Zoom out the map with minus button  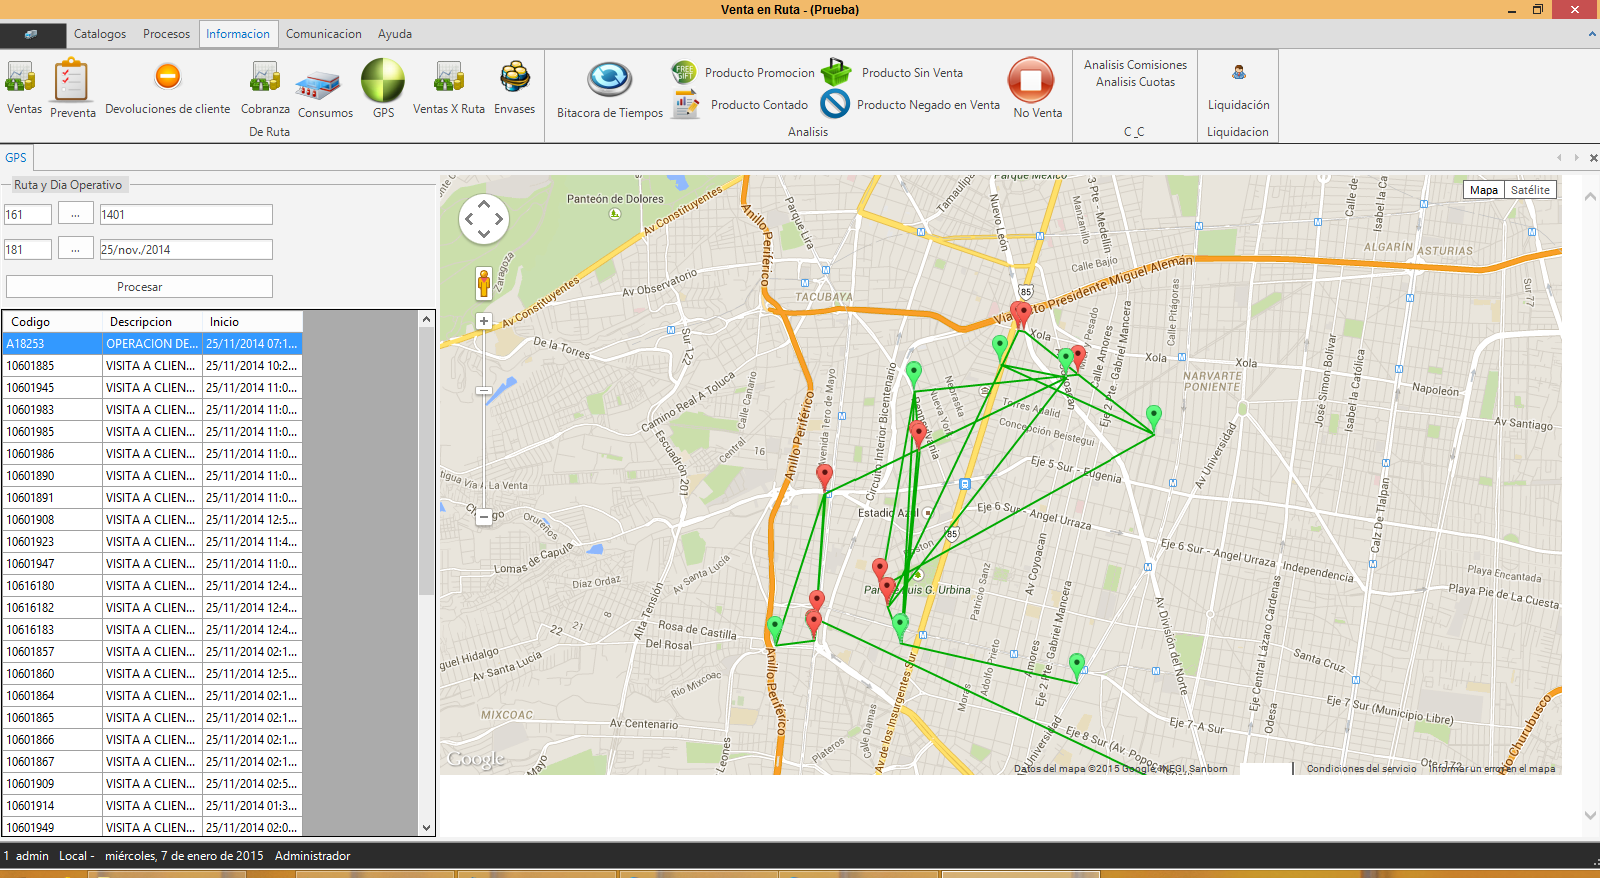click(484, 517)
